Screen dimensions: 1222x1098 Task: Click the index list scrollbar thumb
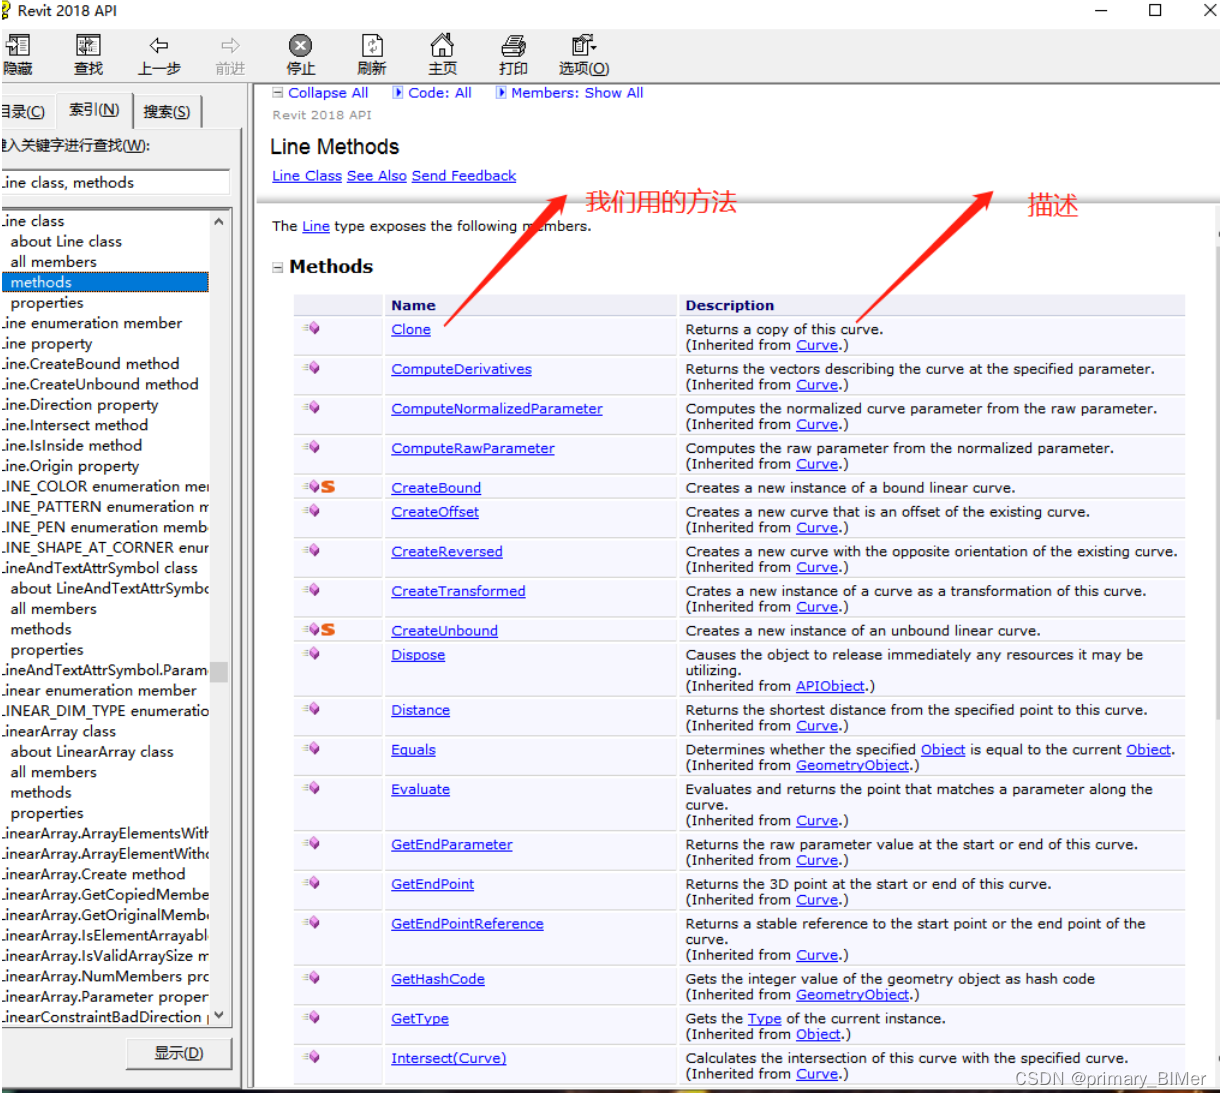(x=219, y=671)
